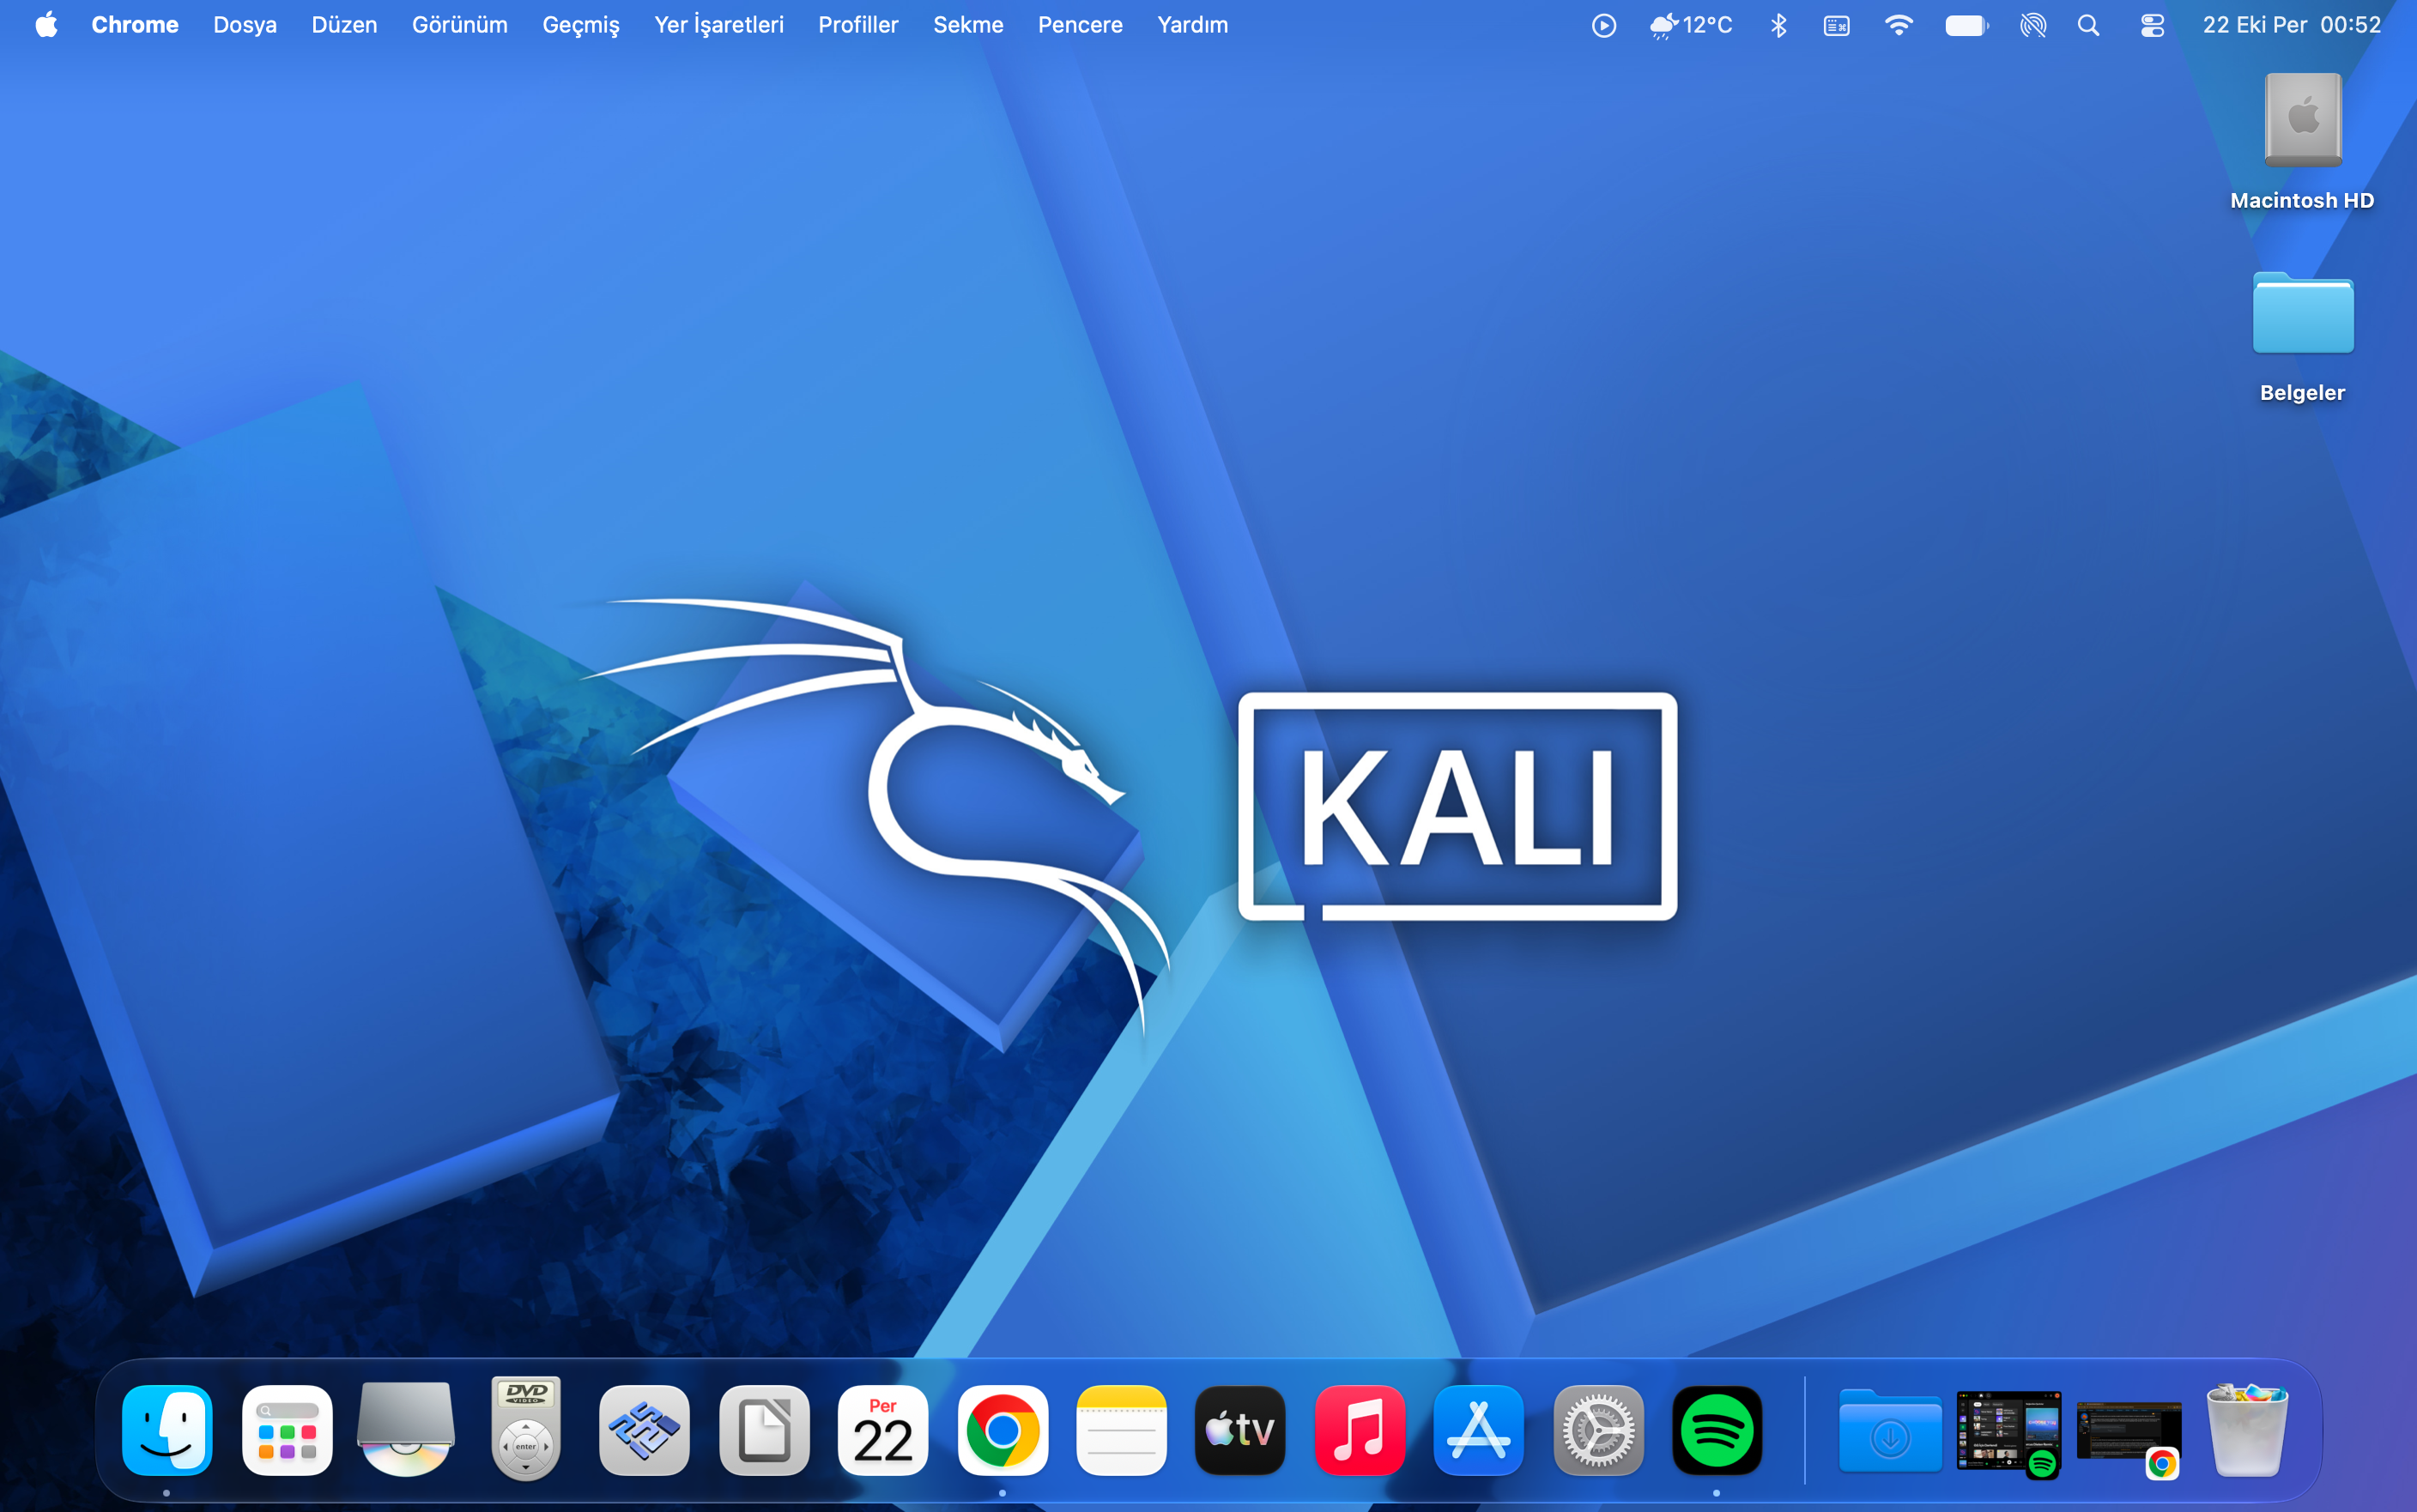Open Launchpad in the Dock
This screenshot has width=2417, height=1512.
tap(287, 1430)
